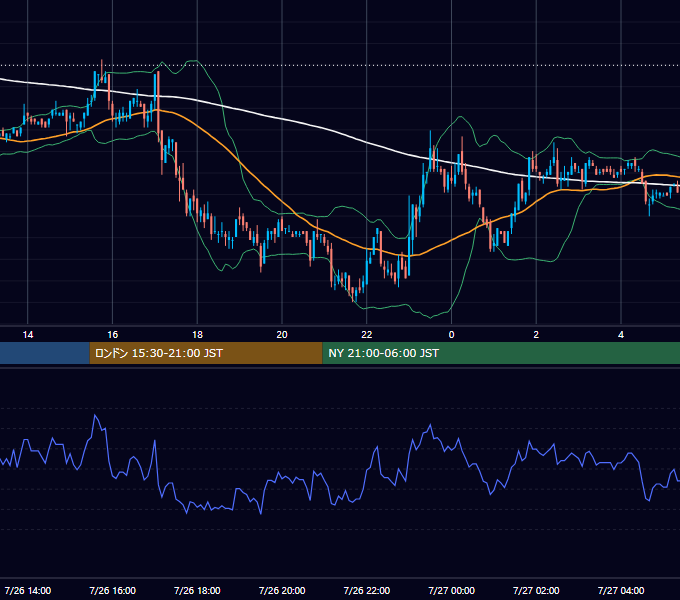Click the hour label 16 on the axis
This screenshot has height=600, width=680.
(112, 335)
